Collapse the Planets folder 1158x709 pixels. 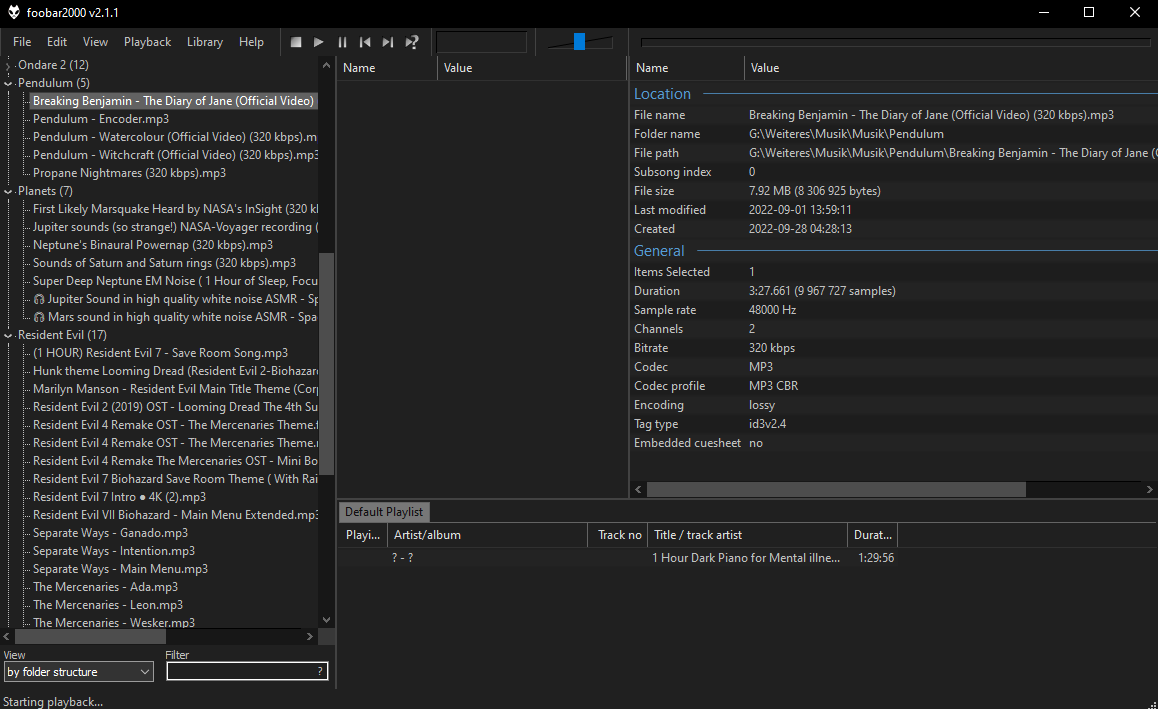coord(8,191)
